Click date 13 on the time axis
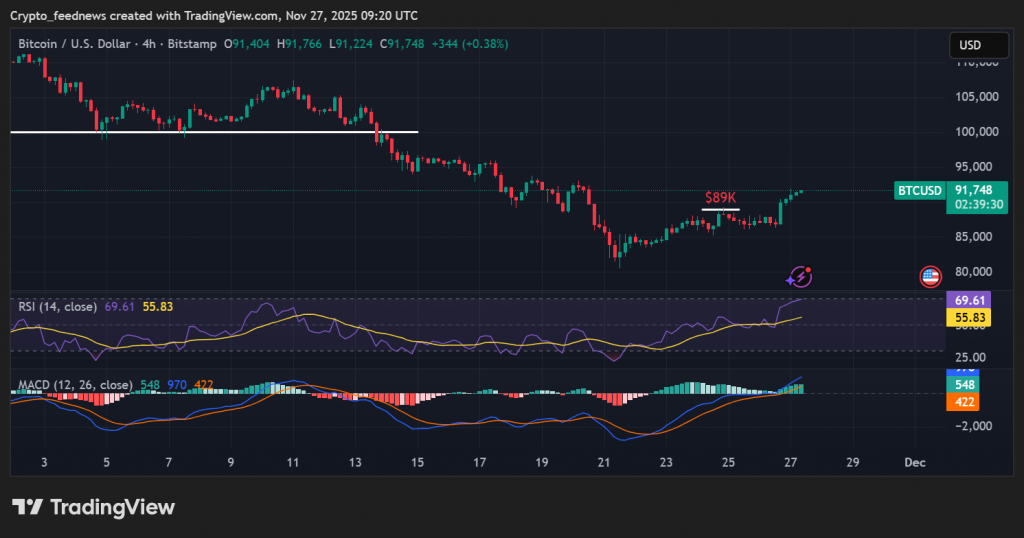 tap(355, 462)
